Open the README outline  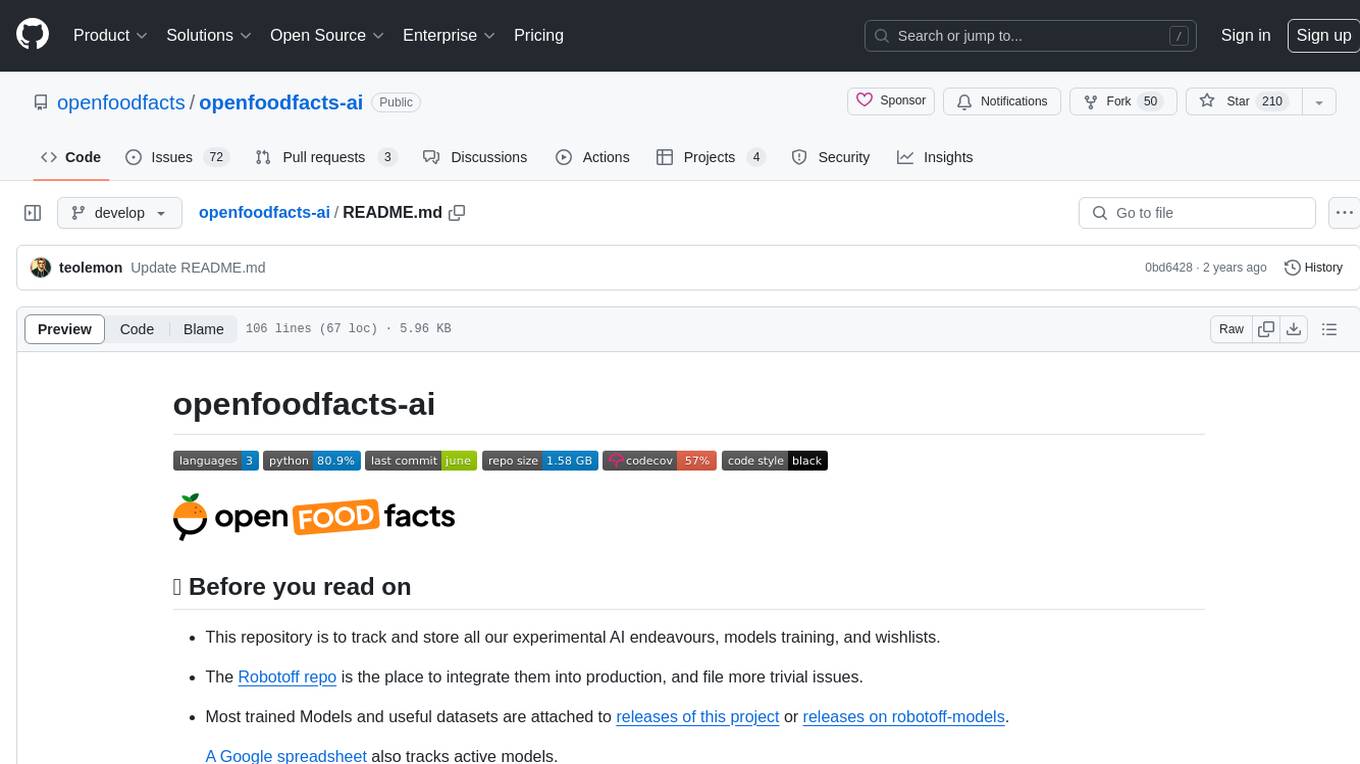point(1329,329)
